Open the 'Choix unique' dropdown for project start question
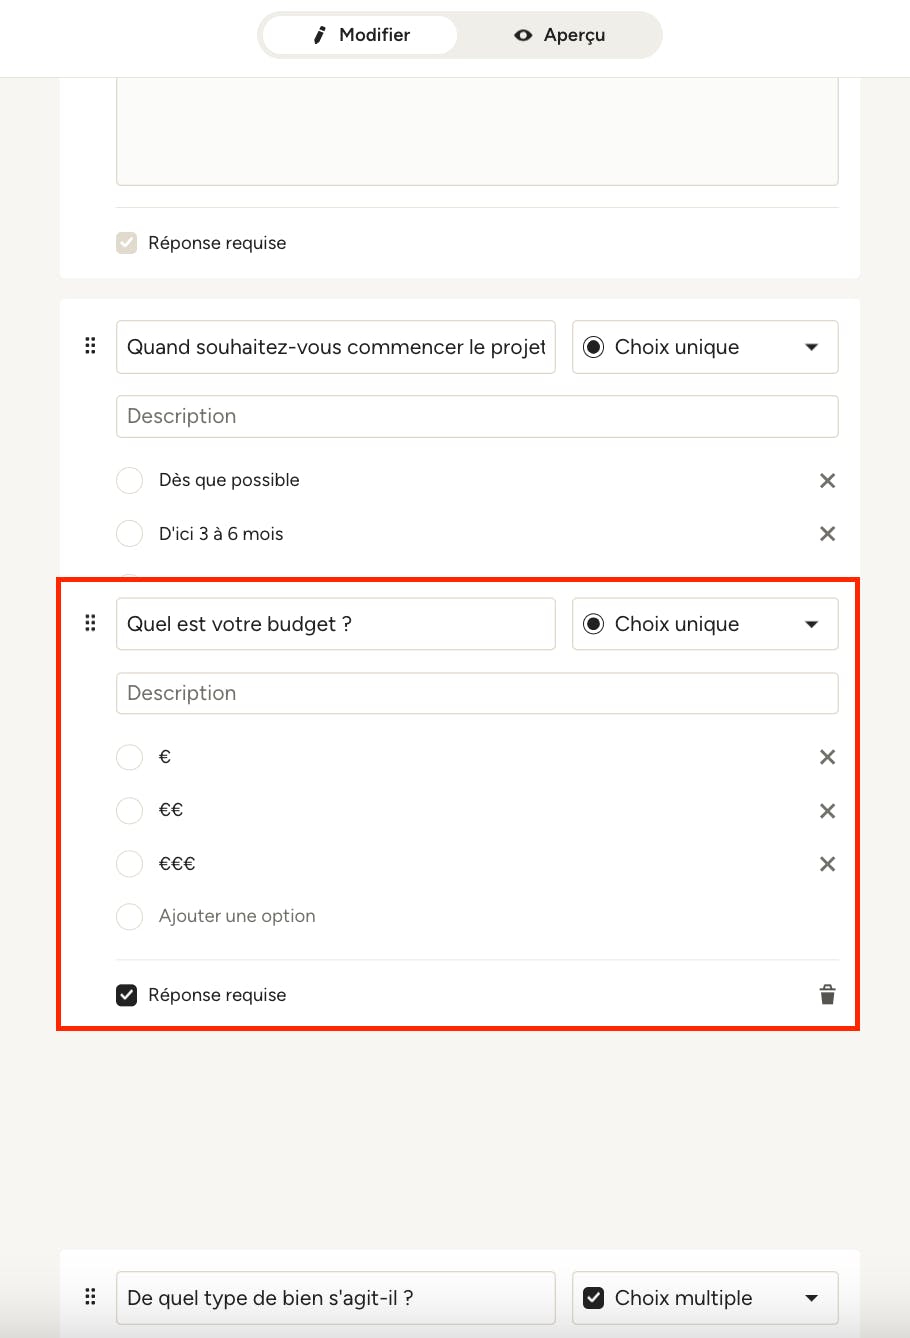The width and height of the screenshot is (910, 1338). pyautogui.click(x=705, y=347)
